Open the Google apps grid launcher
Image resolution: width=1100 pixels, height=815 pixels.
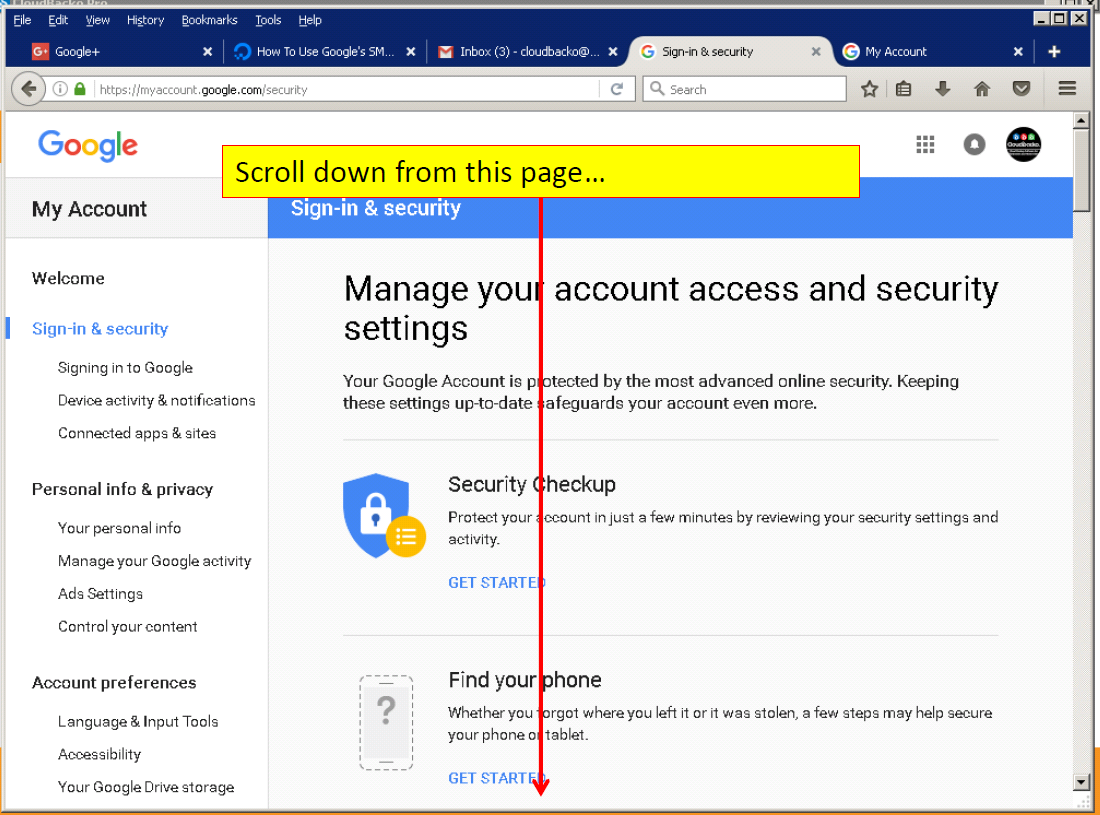point(925,144)
